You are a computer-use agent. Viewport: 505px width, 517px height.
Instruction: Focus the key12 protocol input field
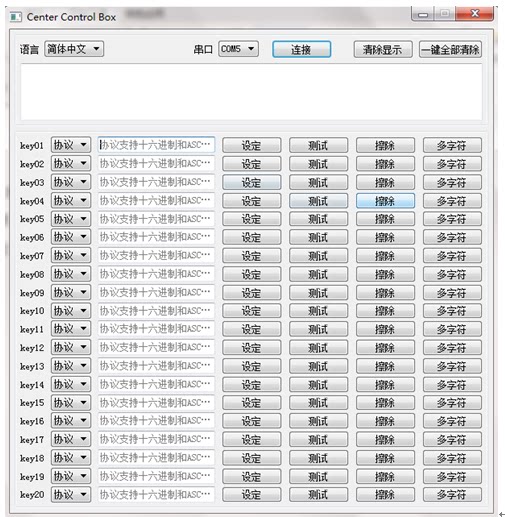(156, 347)
